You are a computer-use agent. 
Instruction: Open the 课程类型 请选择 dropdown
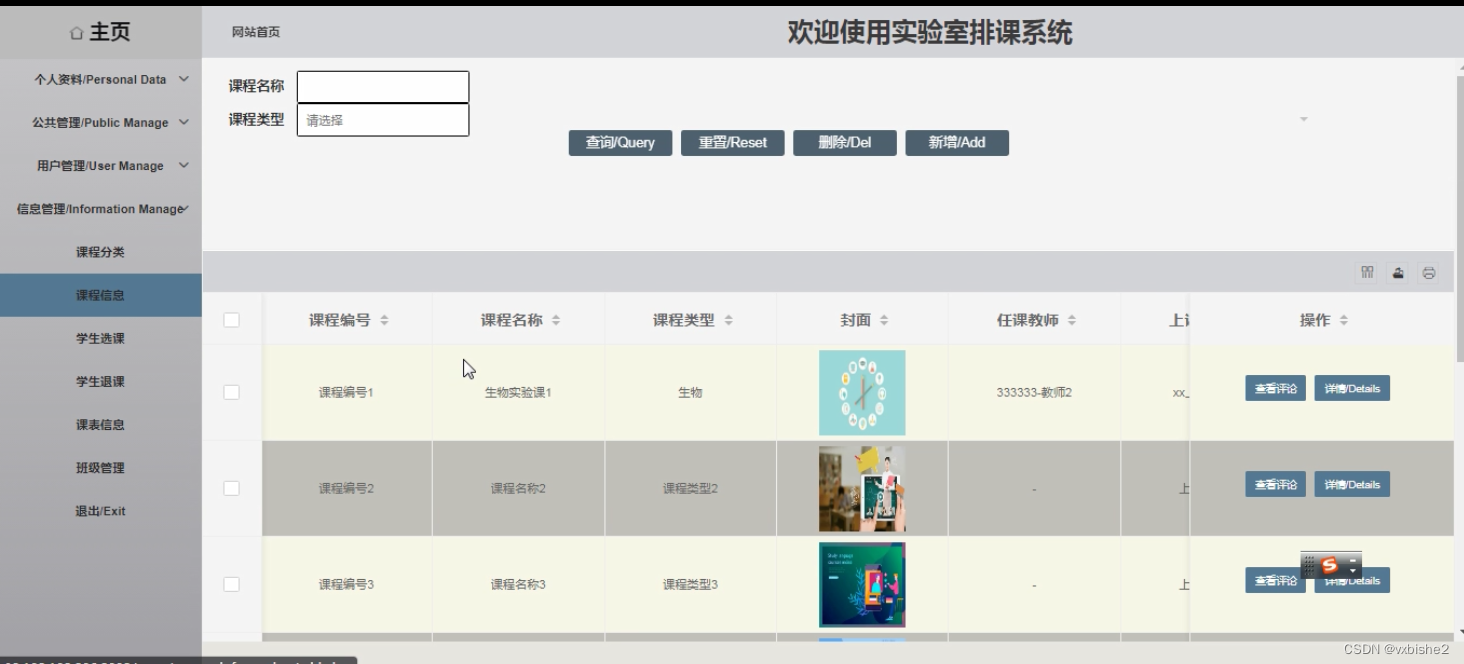tap(383, 120)
